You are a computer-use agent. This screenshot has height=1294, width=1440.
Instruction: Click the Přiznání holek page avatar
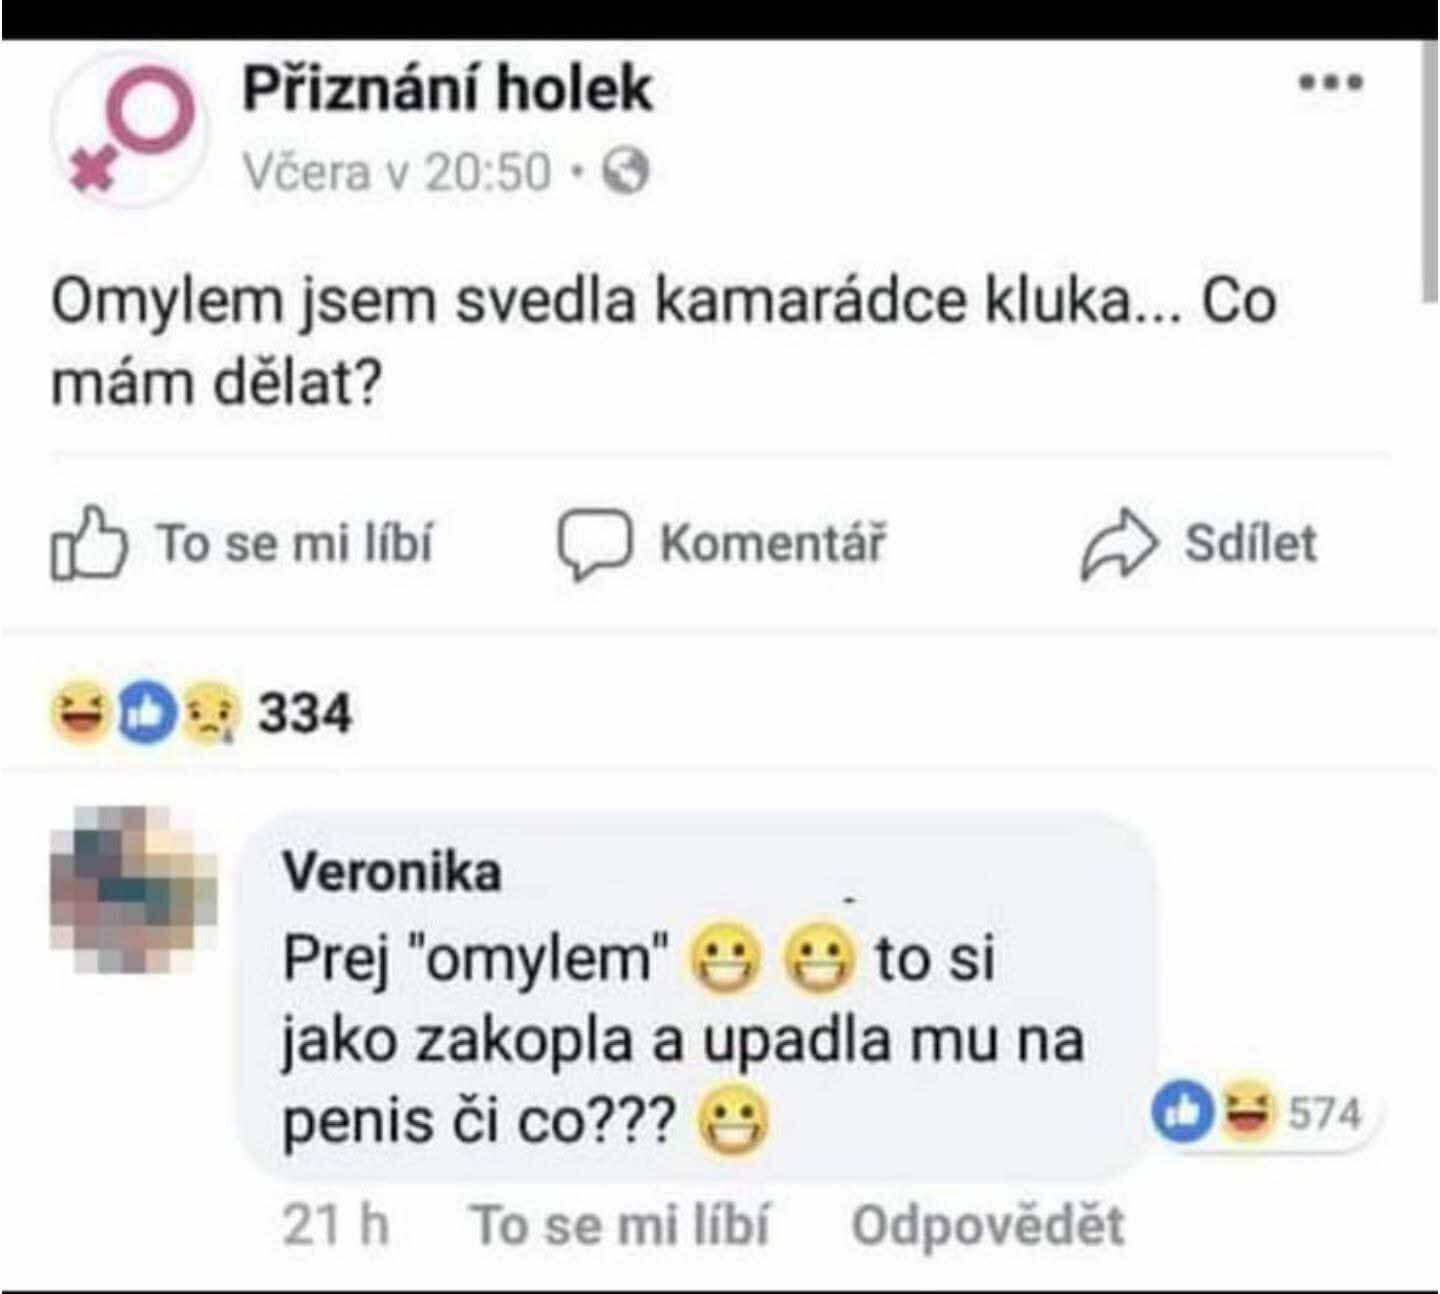tap(129, 128)
